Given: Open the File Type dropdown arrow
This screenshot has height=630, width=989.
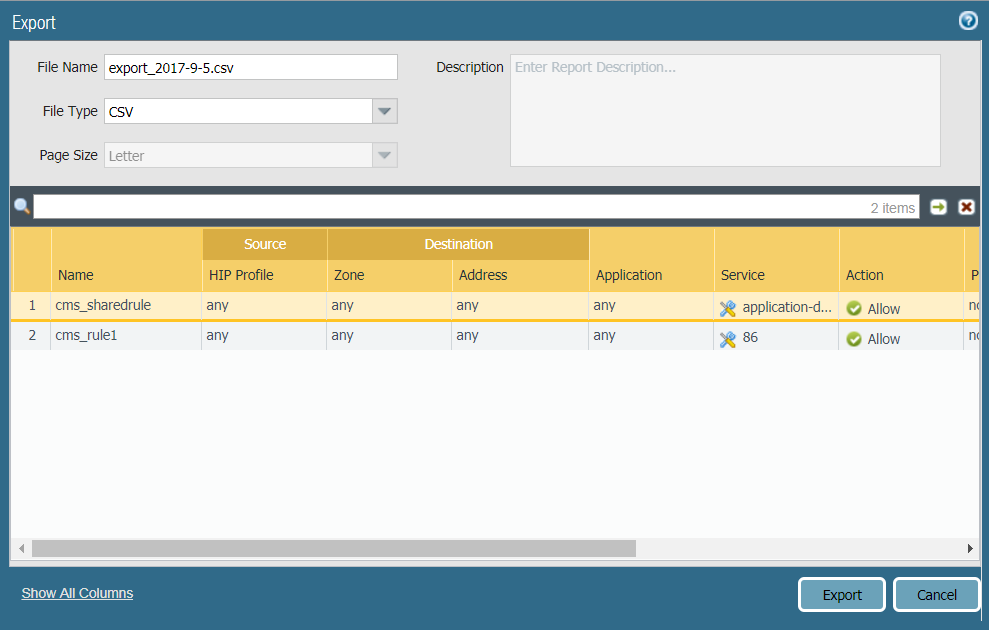Looking at the screenshot, I should coord(385,112).
